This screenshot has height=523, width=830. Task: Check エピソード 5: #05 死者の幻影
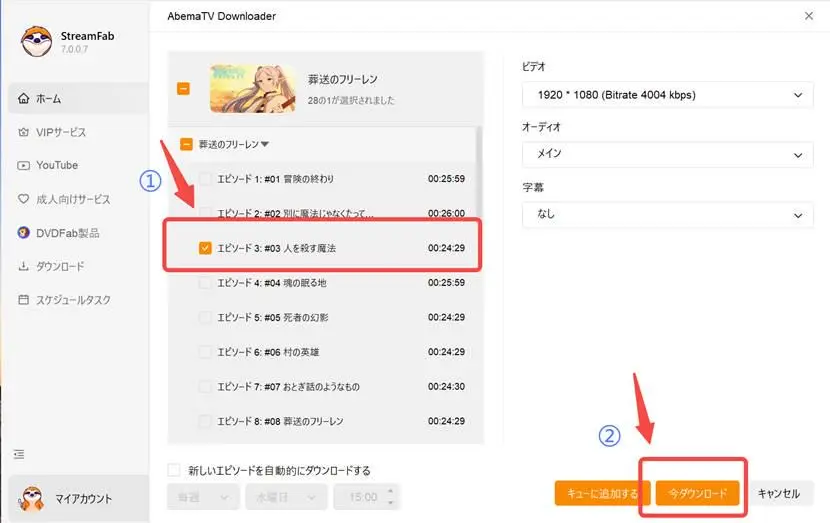pos(205,317)
